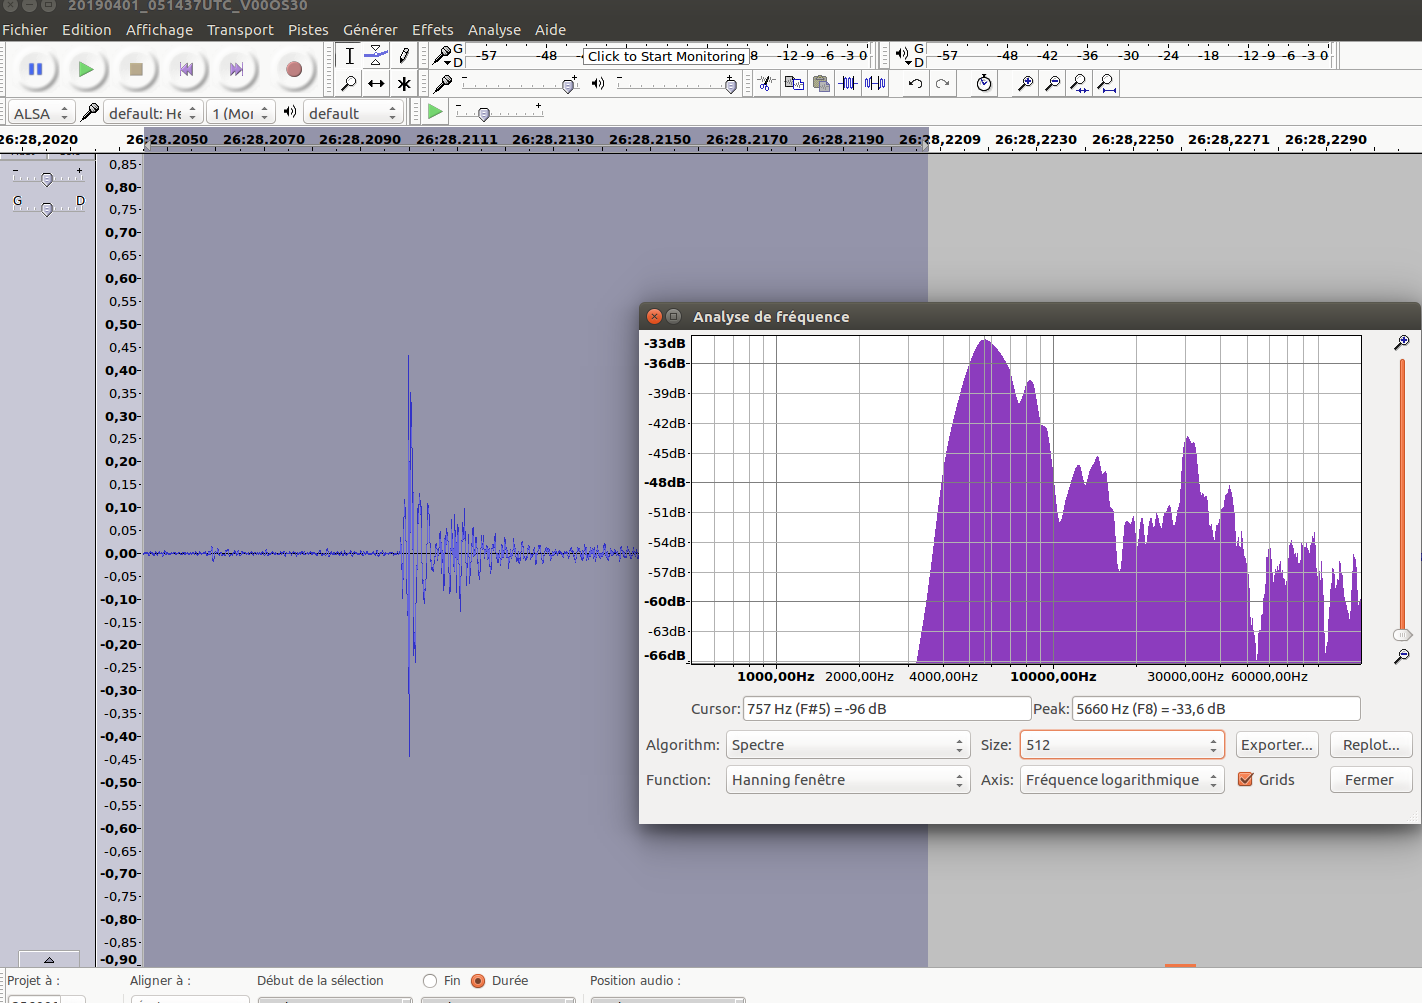The height and width of the screenshot is (1003, 1422).
Task: Select the Fin radio button
Action: (x=430, y=981)
